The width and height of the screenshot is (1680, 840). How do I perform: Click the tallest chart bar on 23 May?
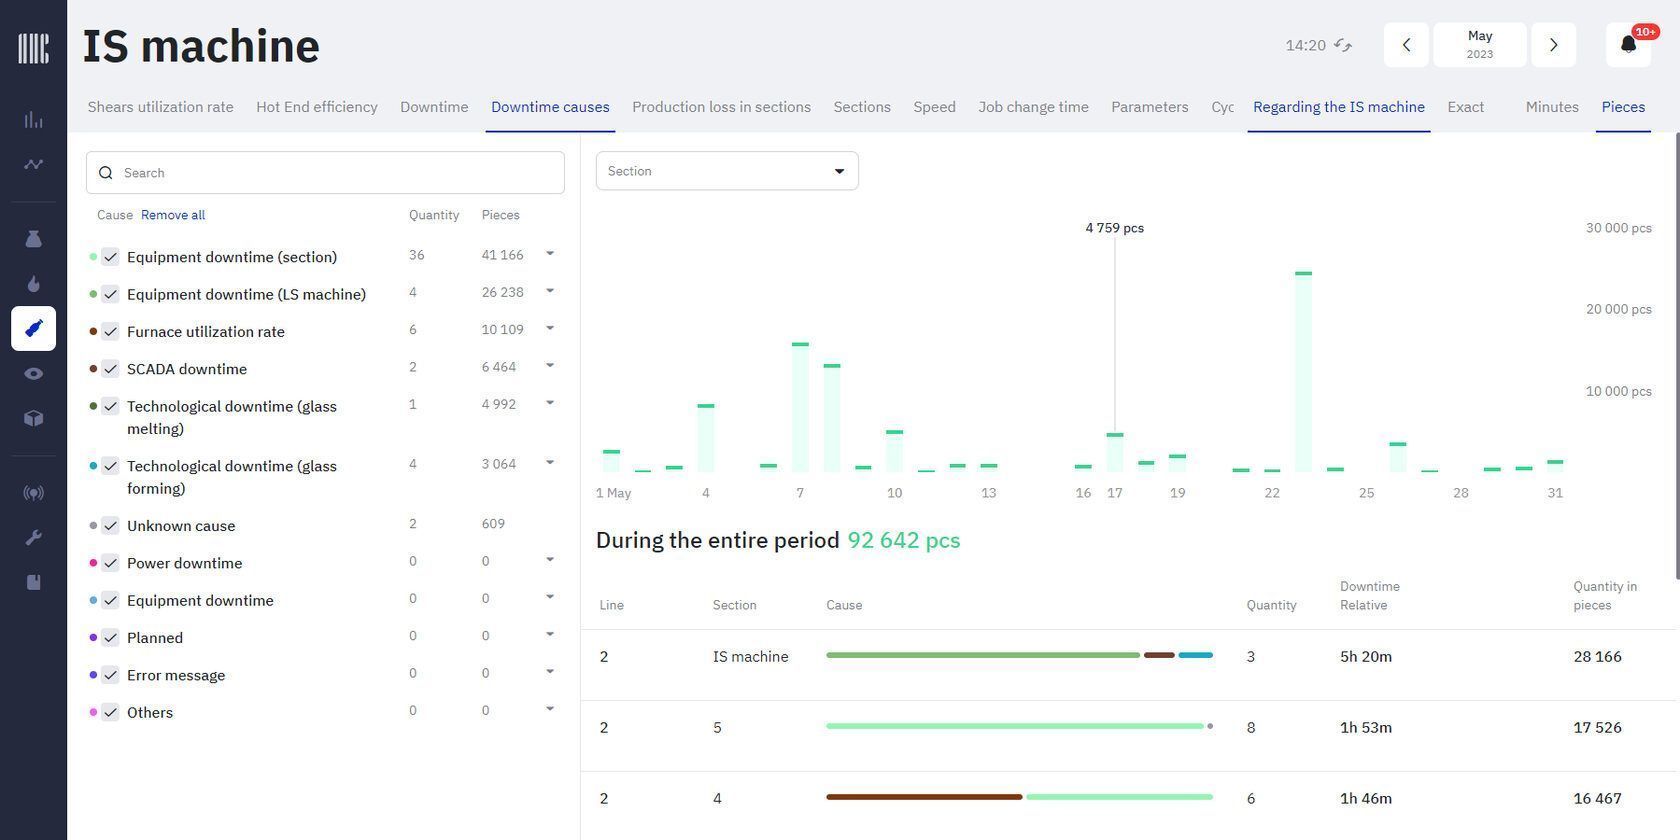click(x=1303, y=371)
